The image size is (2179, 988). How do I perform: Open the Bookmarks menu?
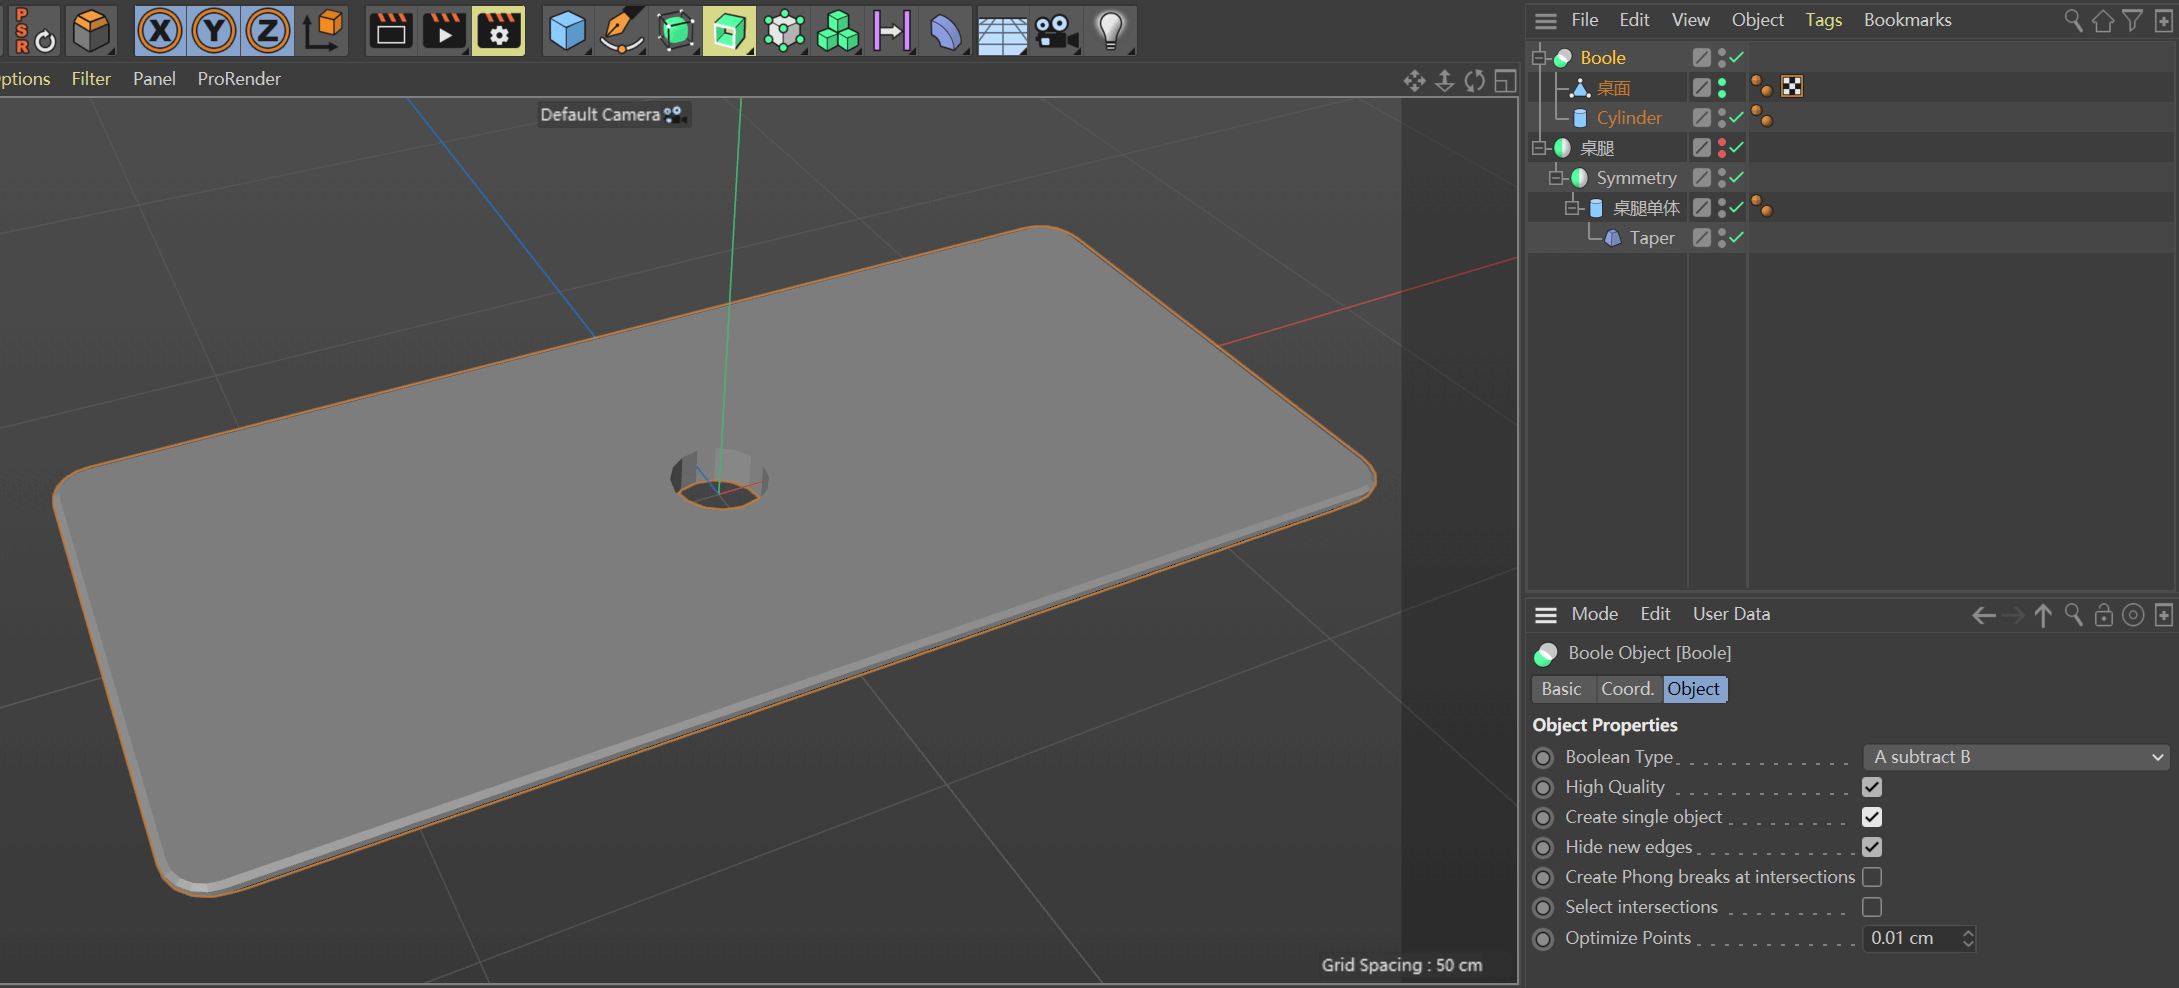[1907, 20]
